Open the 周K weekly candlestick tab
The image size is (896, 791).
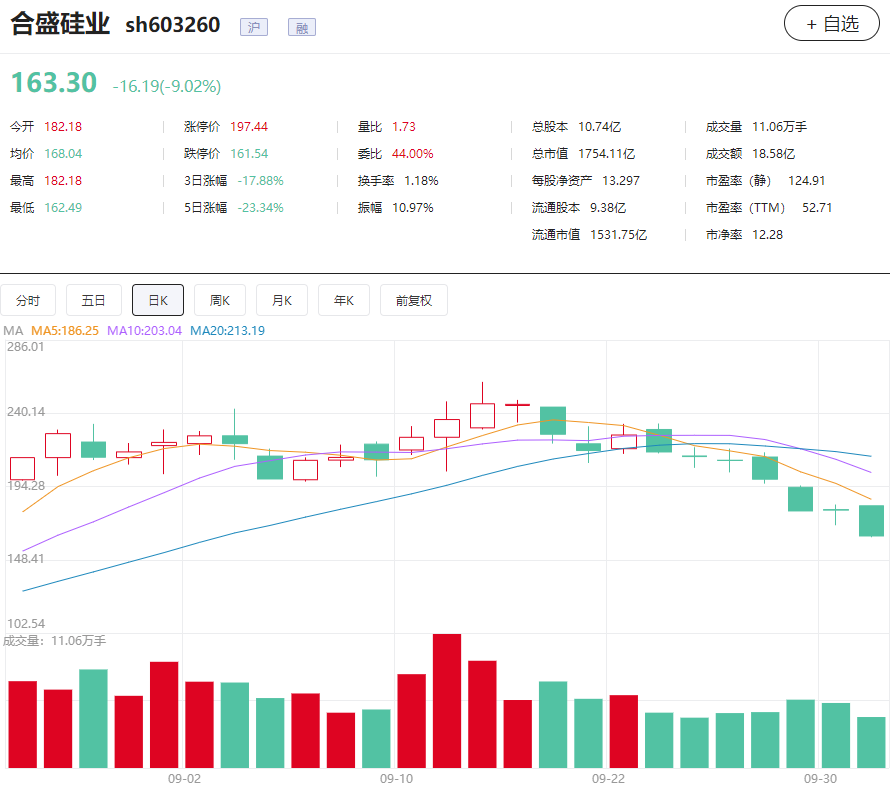pyautogui.click(x=220, y=300)
